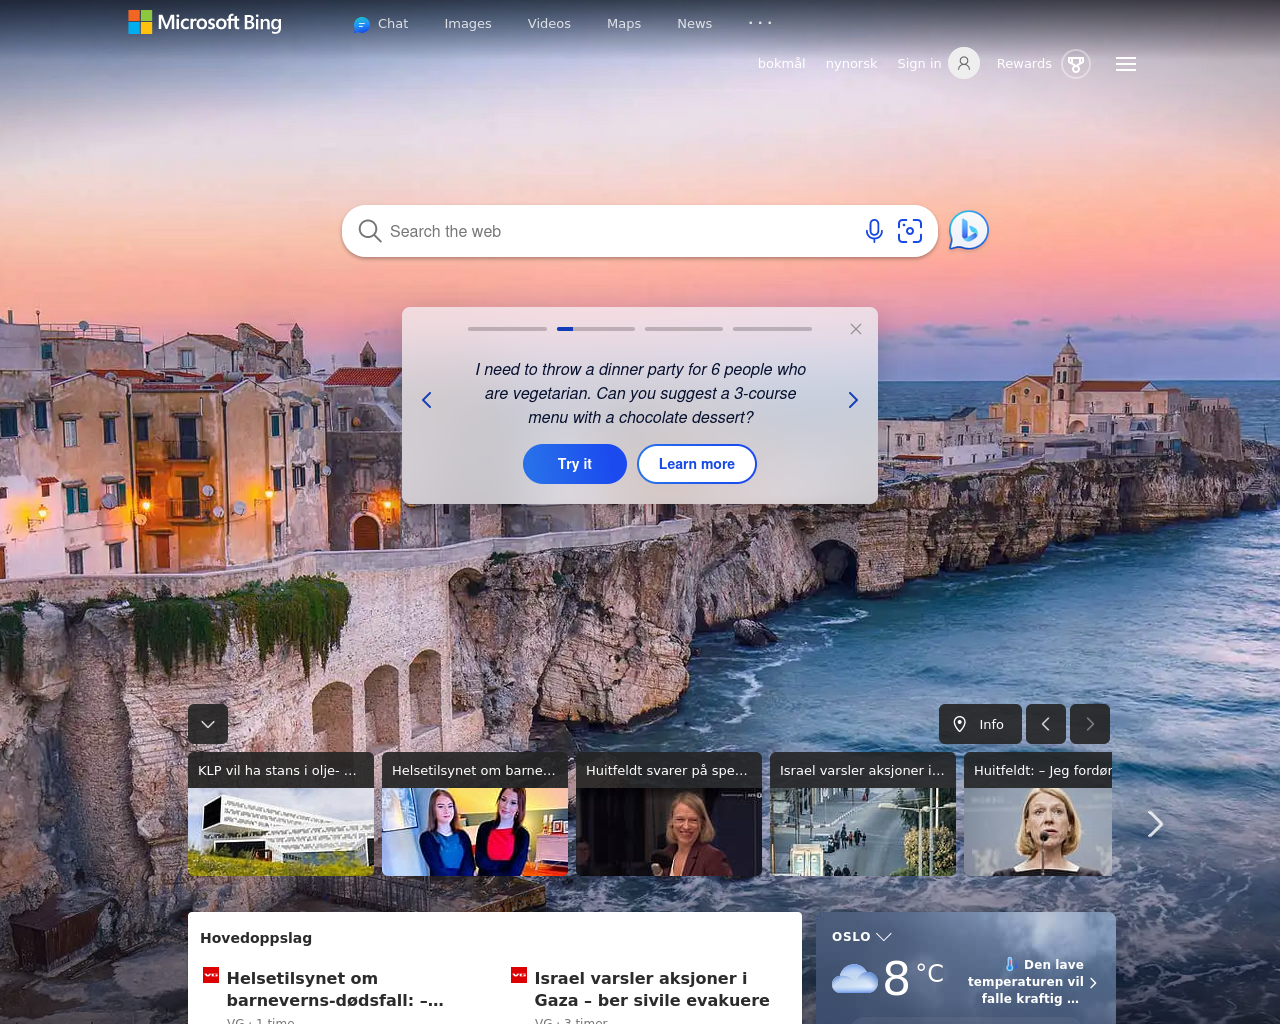
Task: Open the Chat tab
Action: click(x=381, y=24)
